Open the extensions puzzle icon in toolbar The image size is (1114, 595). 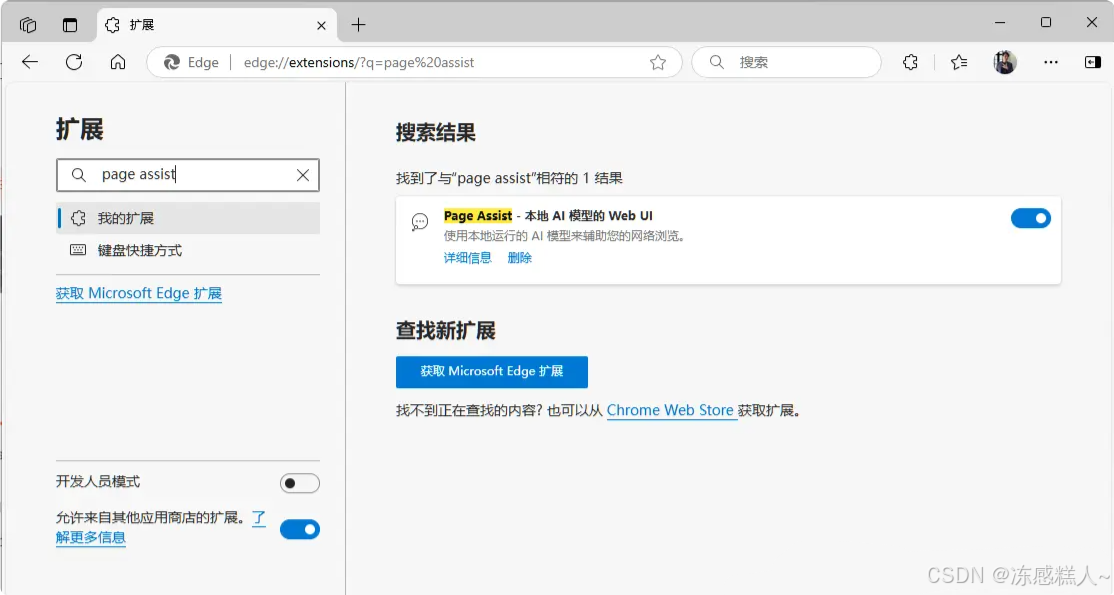[x=910, y=63]
